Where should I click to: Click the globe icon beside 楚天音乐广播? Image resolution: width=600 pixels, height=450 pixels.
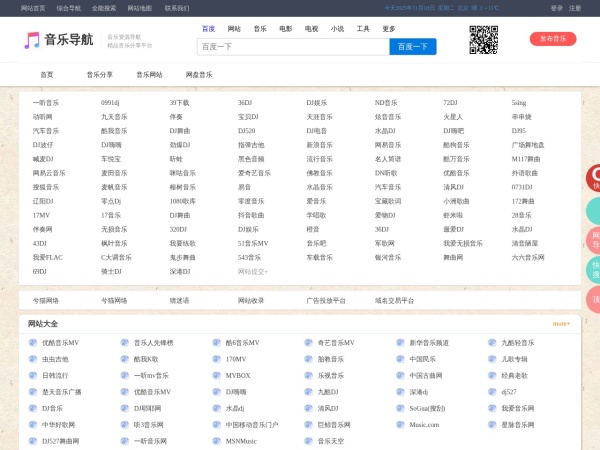click(33, 392)
